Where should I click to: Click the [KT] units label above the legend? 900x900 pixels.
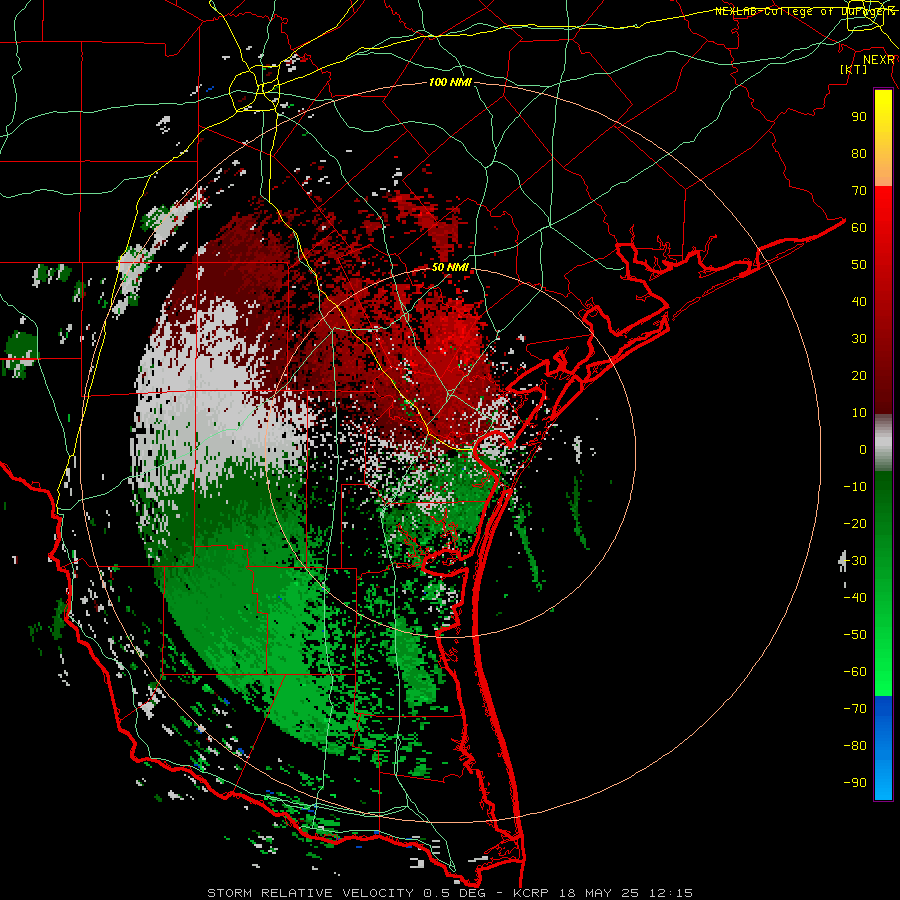pyautogui.click(x=853, y=69)
